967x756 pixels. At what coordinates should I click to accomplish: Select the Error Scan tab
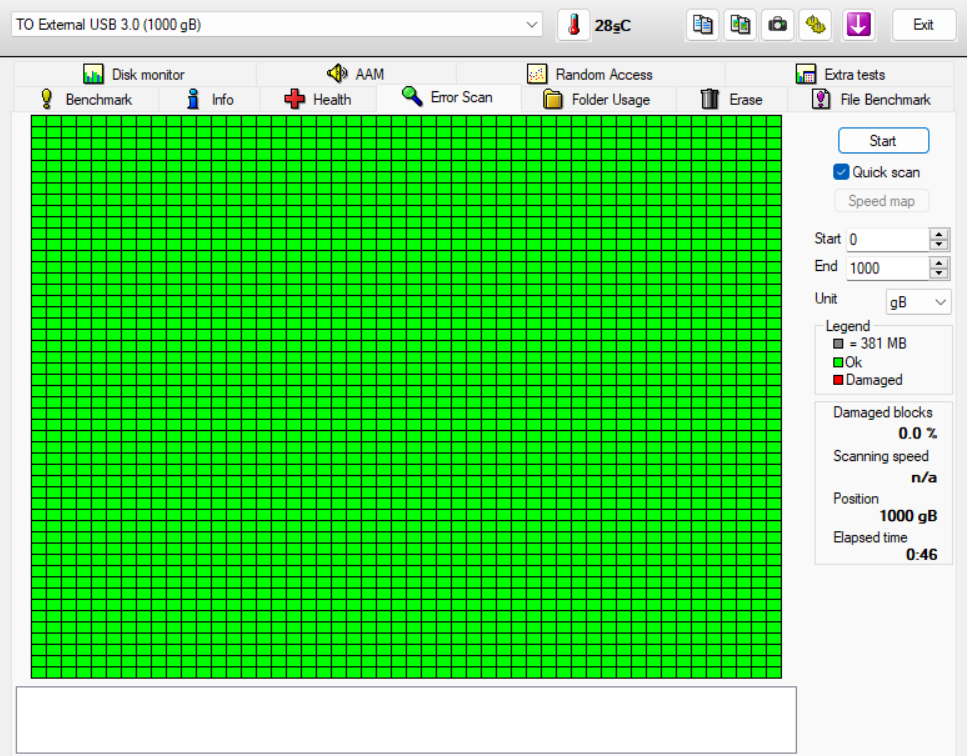448,97
